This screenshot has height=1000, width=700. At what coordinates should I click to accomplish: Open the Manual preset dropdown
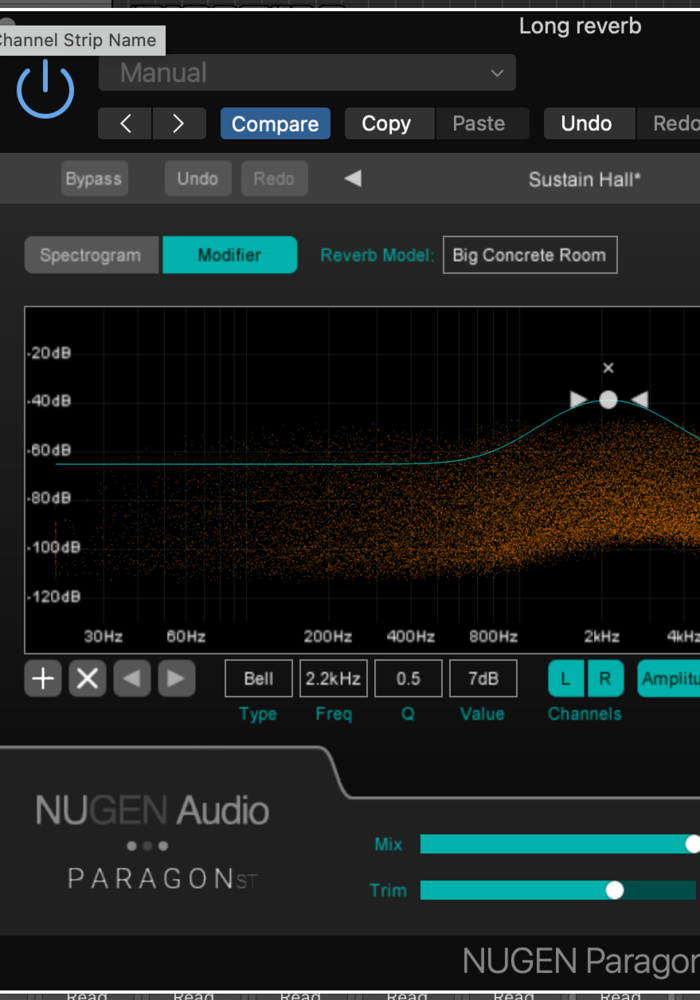pos(307,73)
